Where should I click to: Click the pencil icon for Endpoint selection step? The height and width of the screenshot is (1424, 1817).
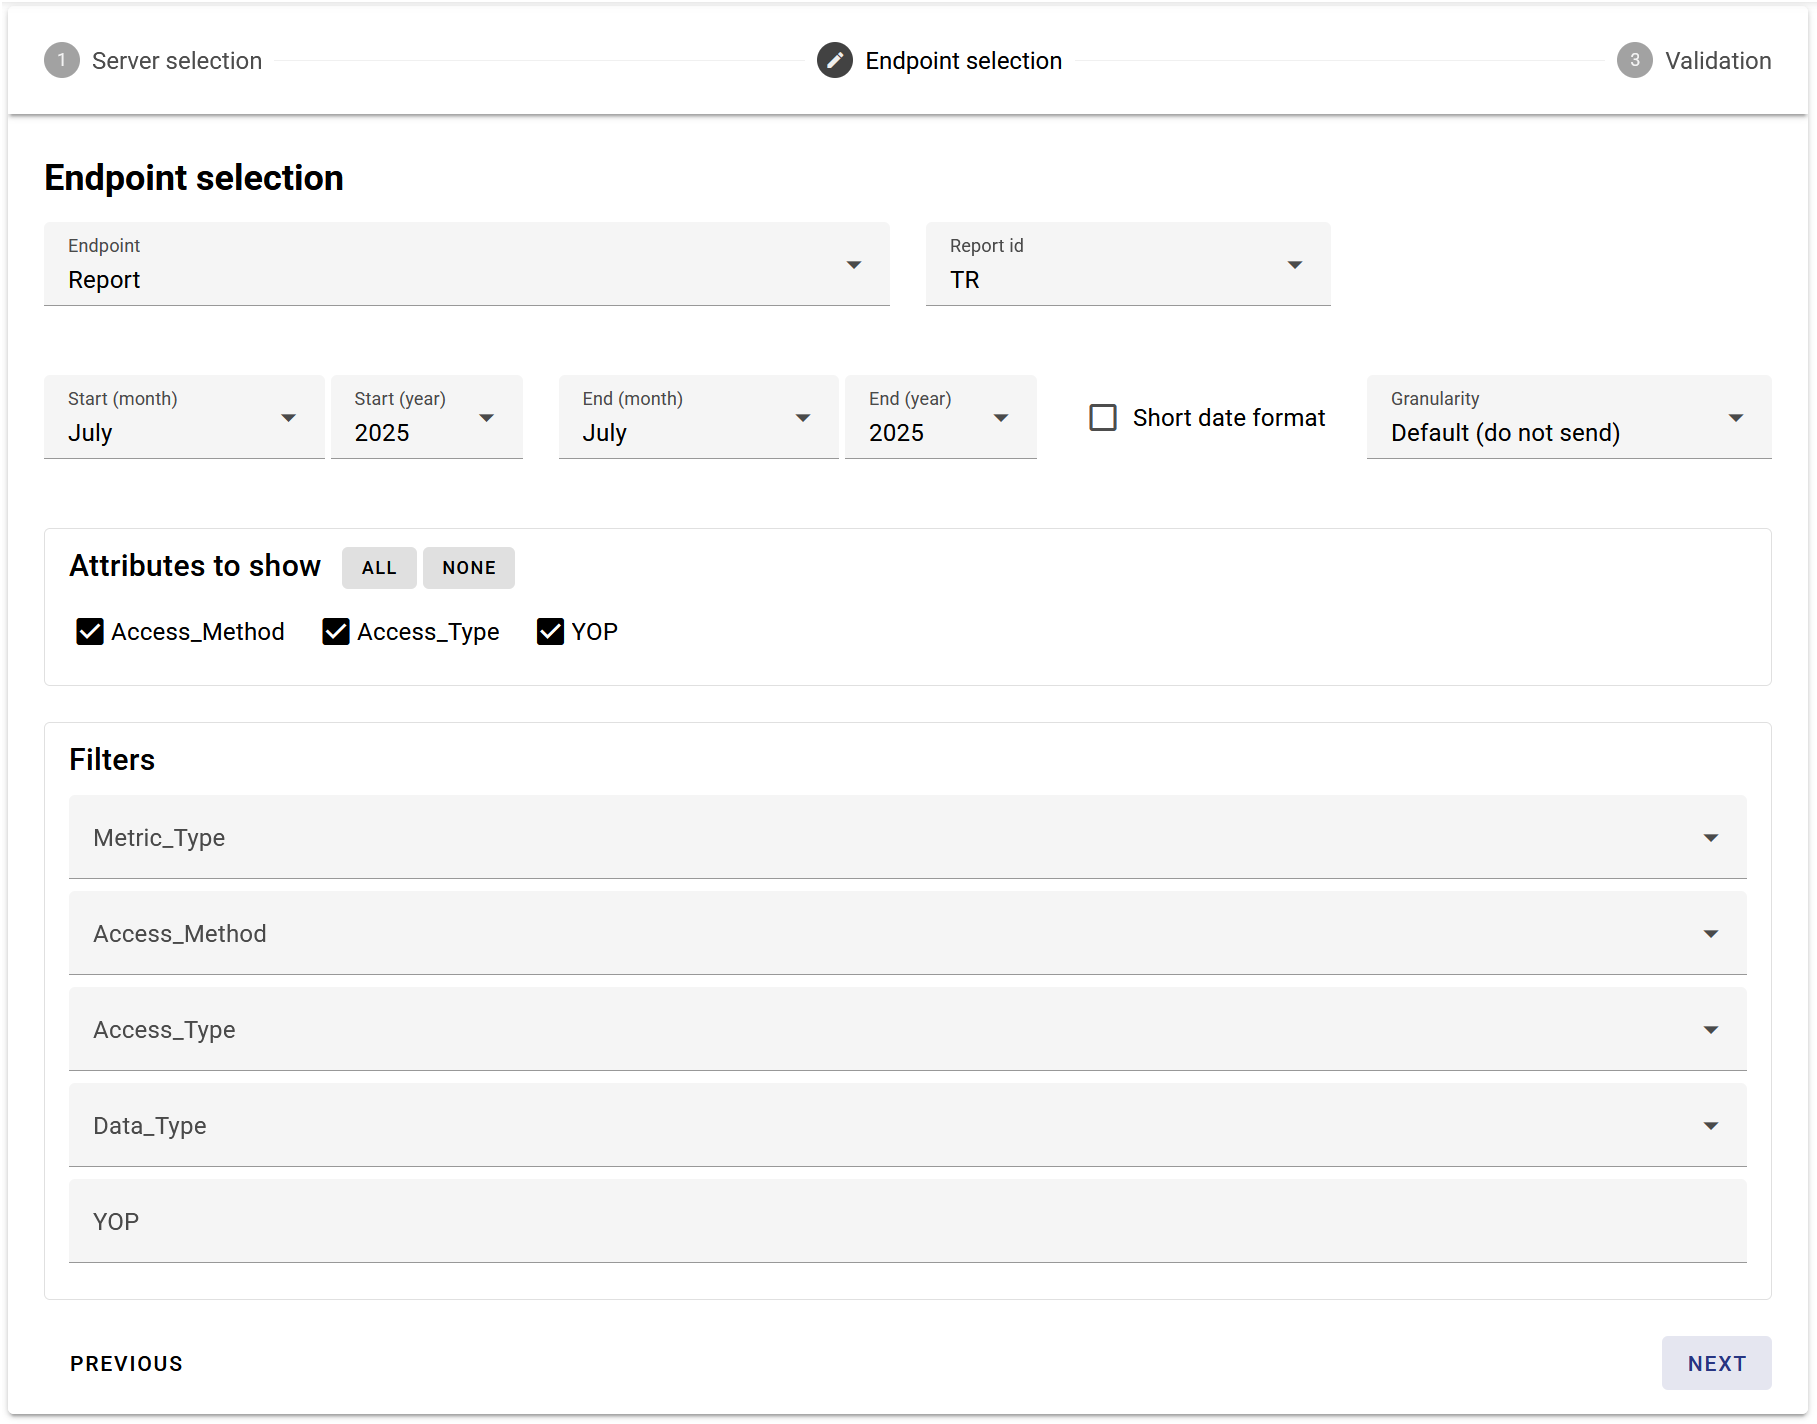pyautogui.click(x=834, y=61)
